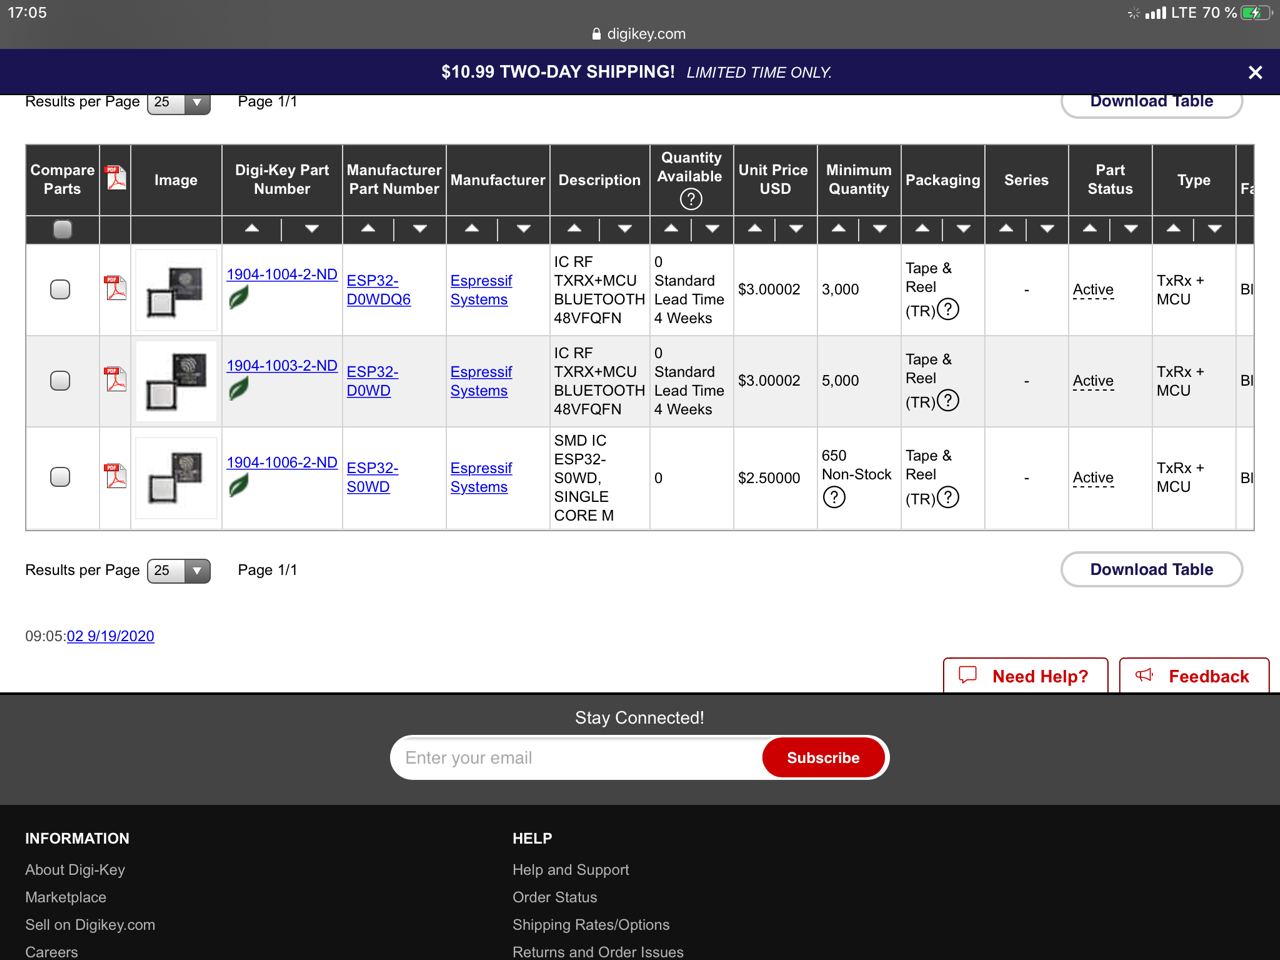Screen dimensions: 1280x960
Task: Open ESP32-S0WD manufacturer part link
Action: tap(372, 477)
